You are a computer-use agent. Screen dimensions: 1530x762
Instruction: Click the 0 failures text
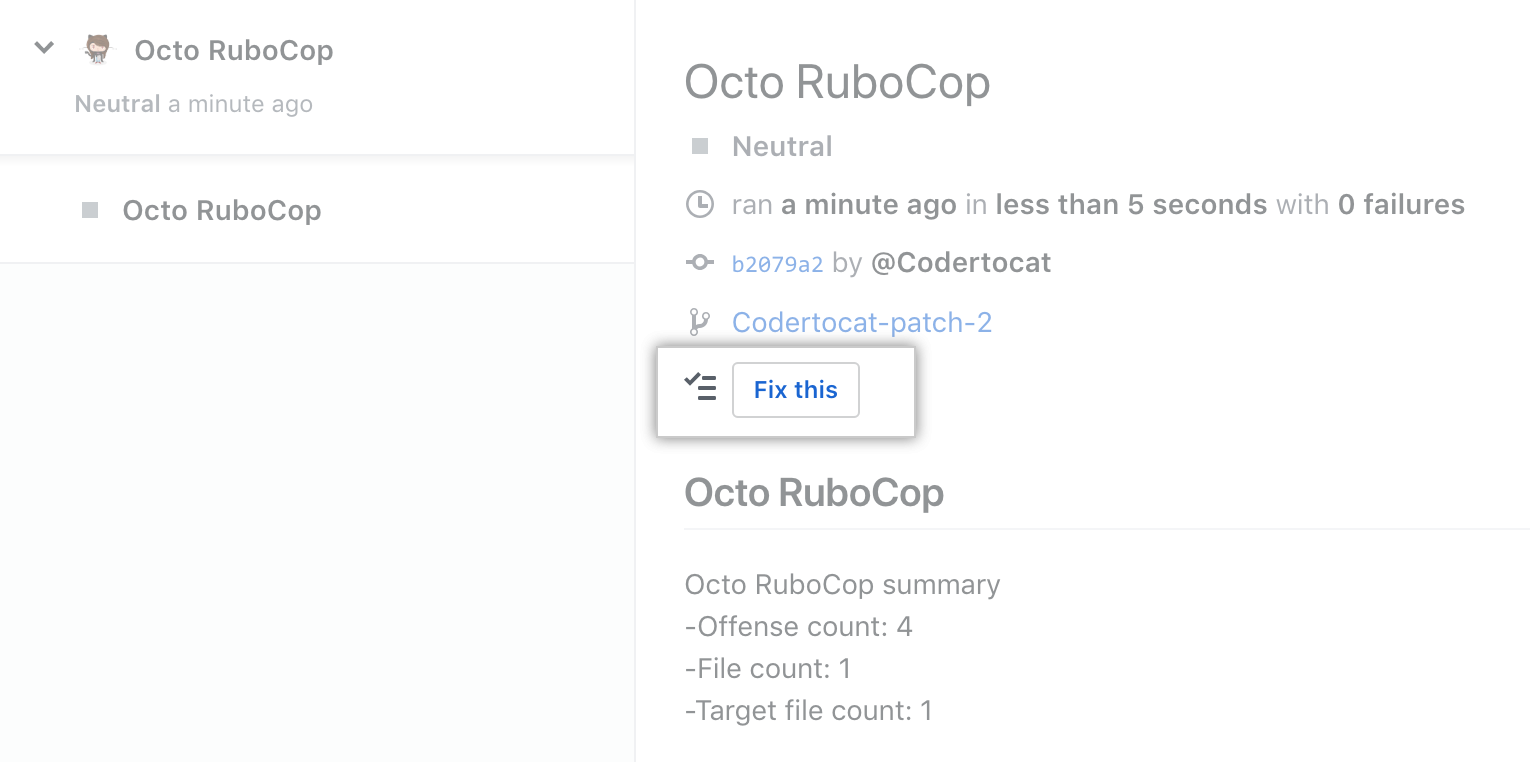pyautogui.click(x=1402, y=204)
